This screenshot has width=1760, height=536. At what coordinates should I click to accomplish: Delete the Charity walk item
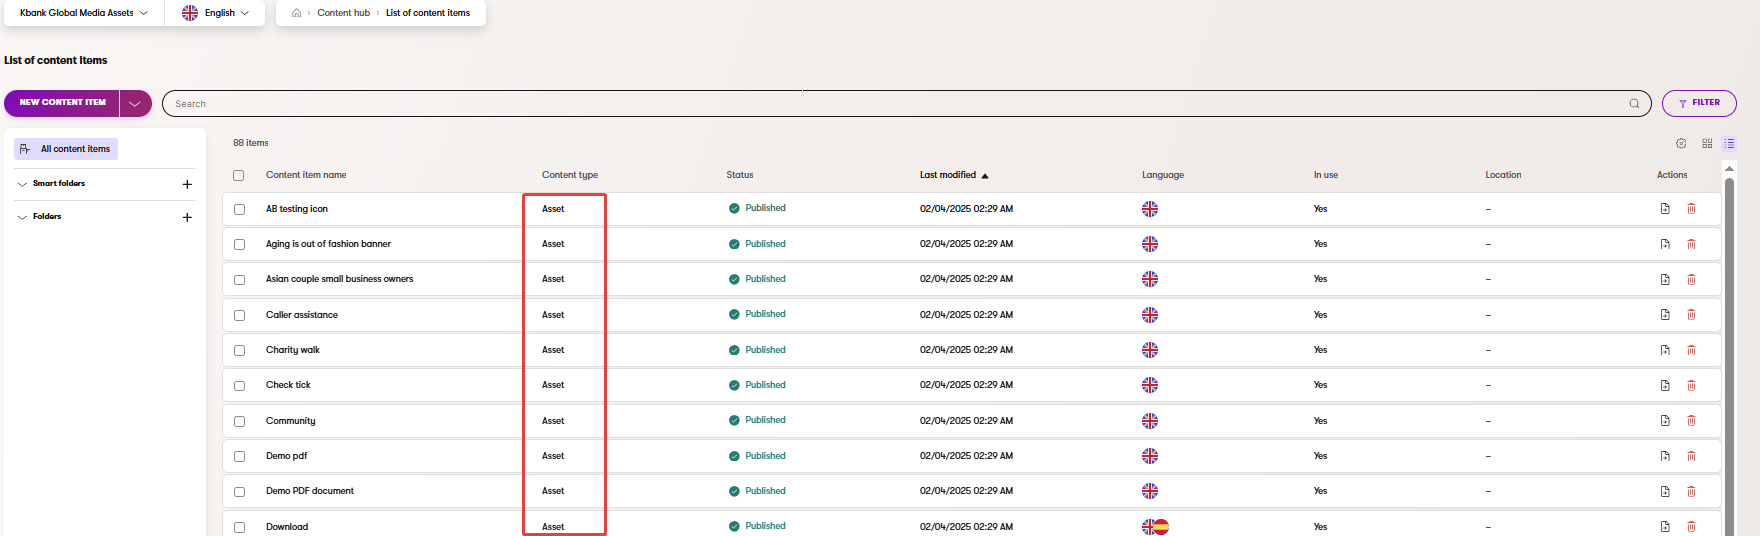point(1691,350)
